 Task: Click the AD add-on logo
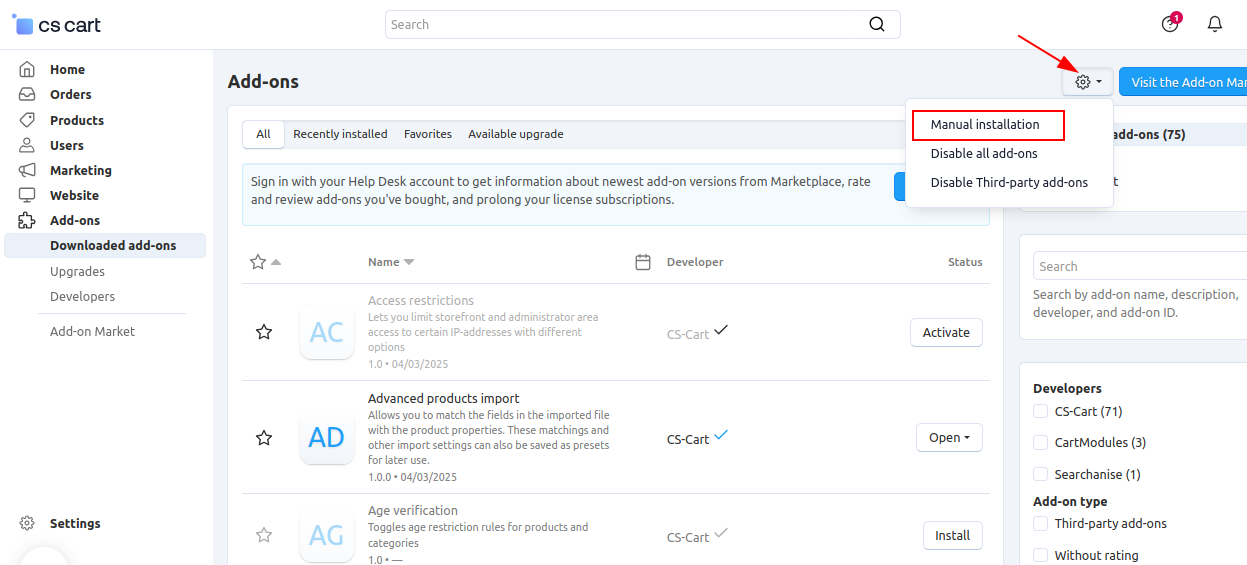click(327, 437)
